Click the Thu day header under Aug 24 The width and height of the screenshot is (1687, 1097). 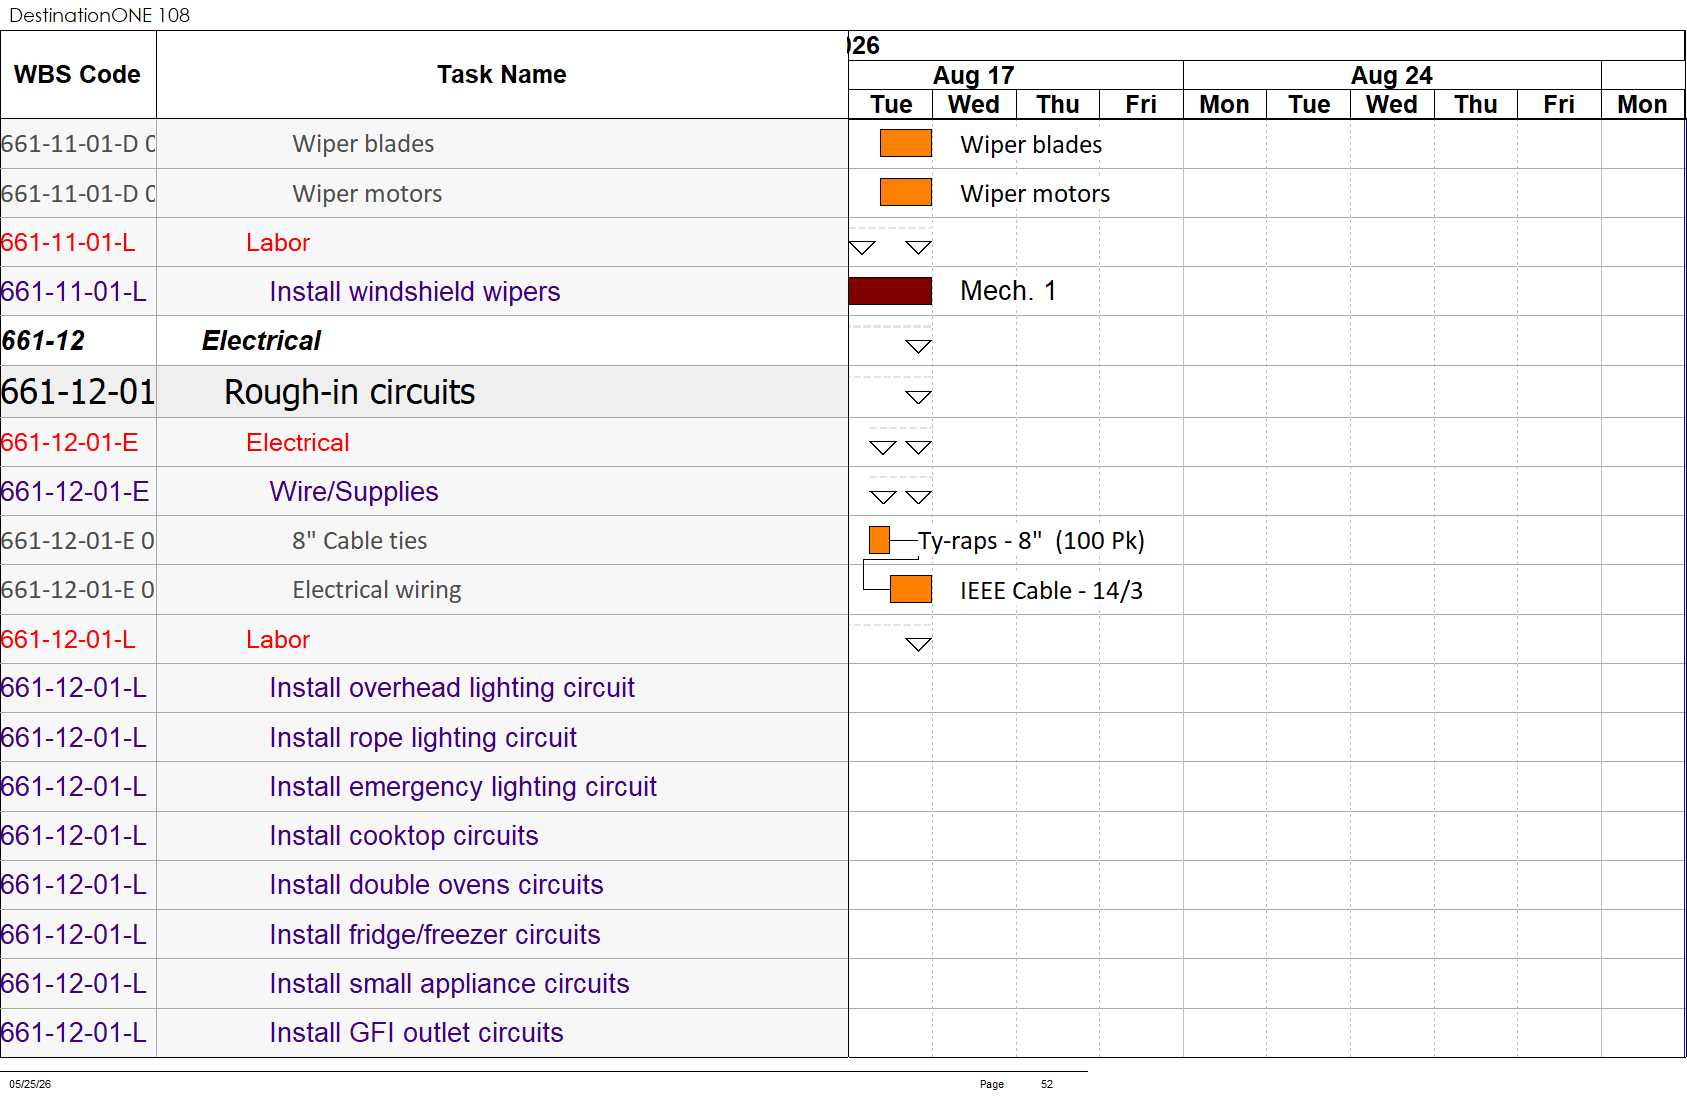click(1476, 104)
